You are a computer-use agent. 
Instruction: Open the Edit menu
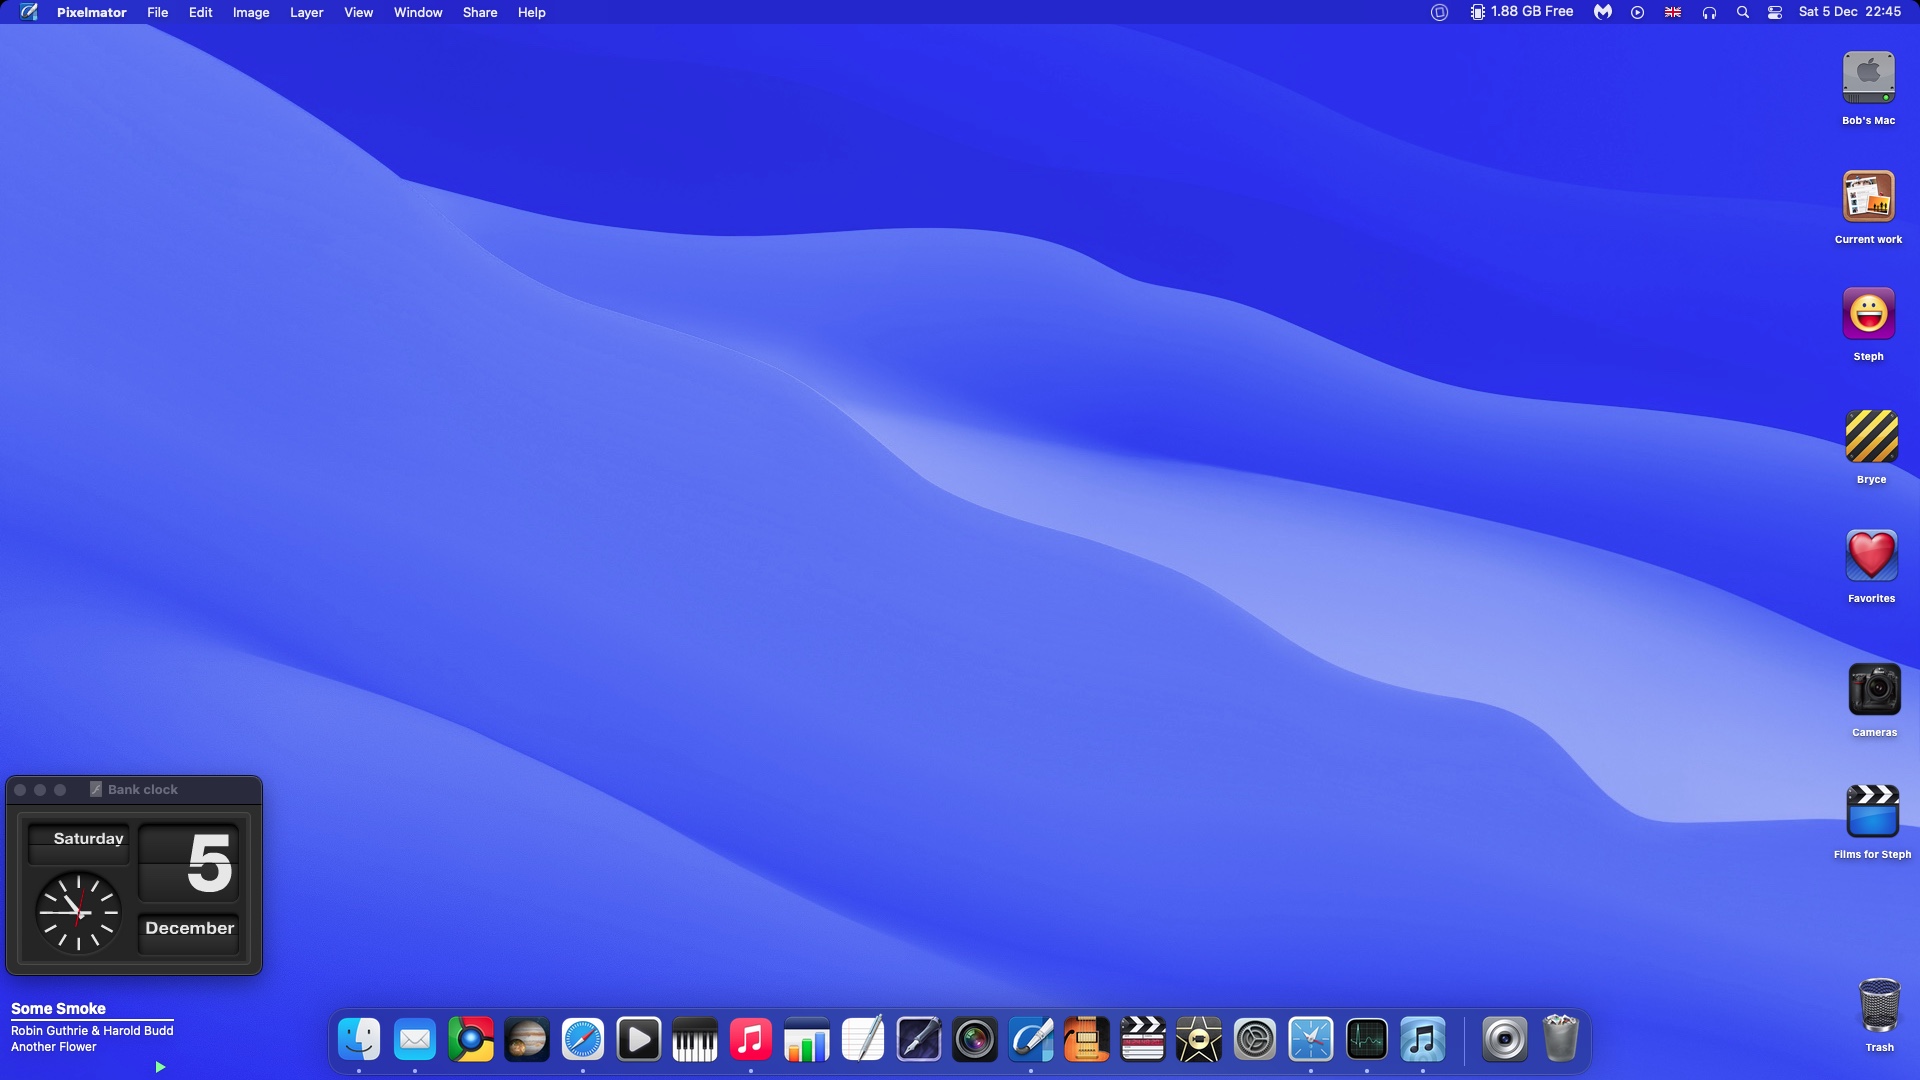[200, 12]
